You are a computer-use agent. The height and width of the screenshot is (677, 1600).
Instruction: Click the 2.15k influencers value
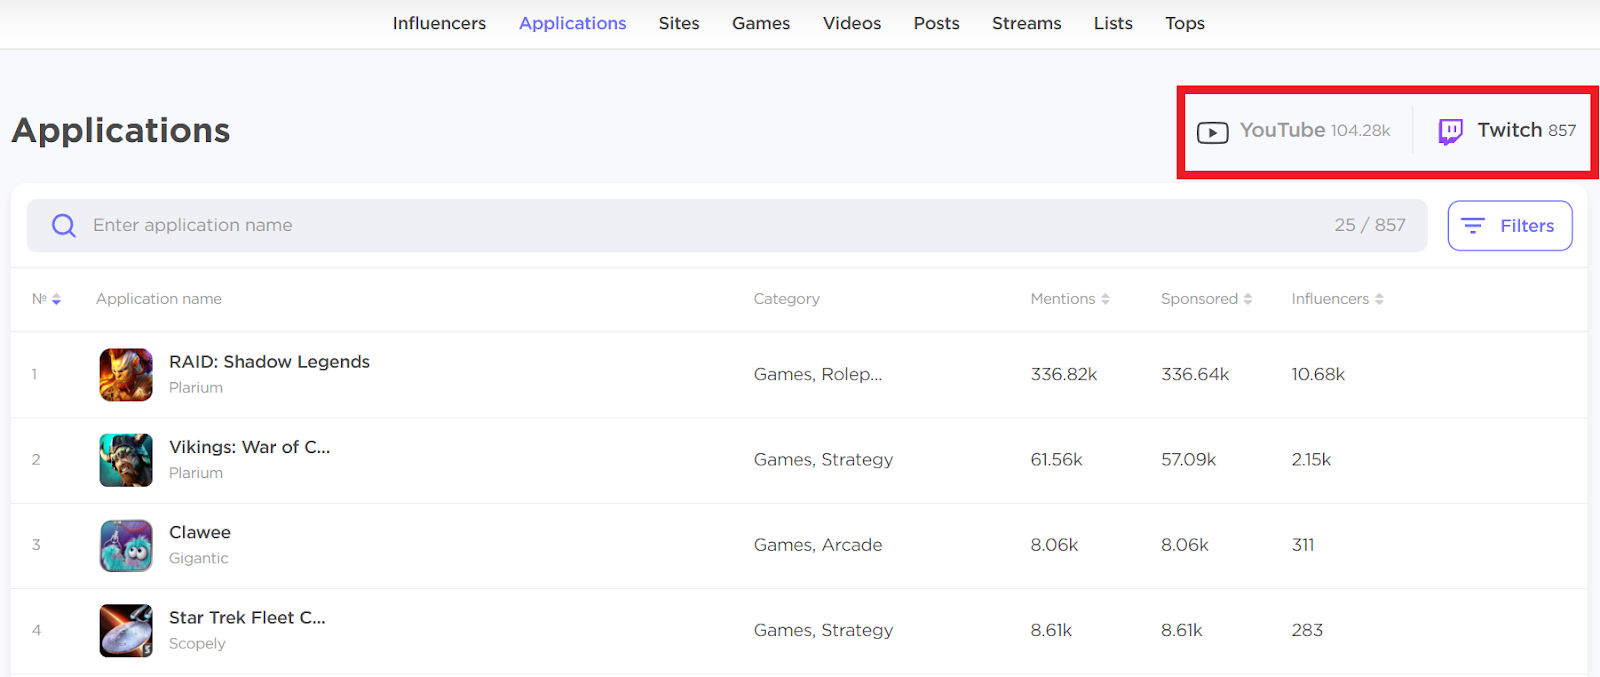click(1311, 460)
